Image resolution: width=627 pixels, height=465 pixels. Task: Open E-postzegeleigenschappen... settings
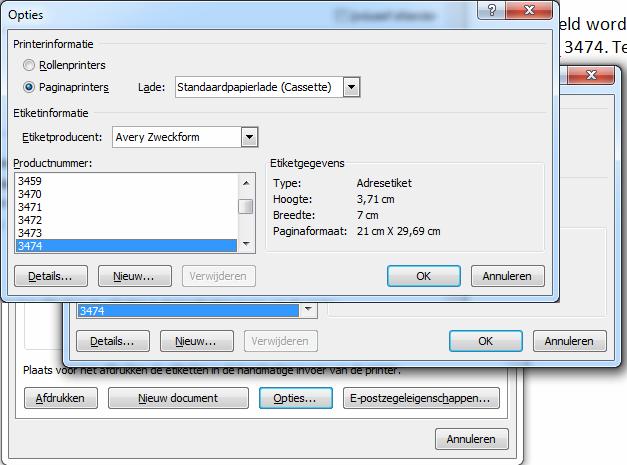coord(420,398)
